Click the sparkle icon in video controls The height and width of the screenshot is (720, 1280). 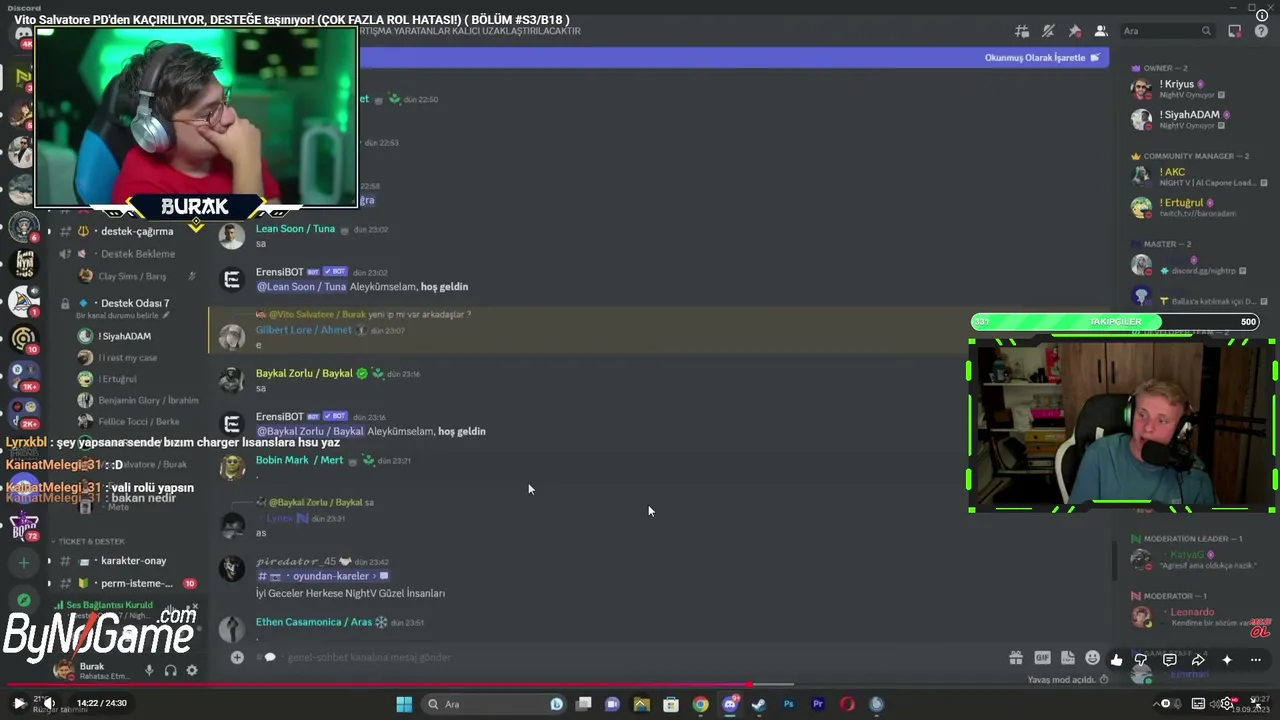pos(1227,660)
